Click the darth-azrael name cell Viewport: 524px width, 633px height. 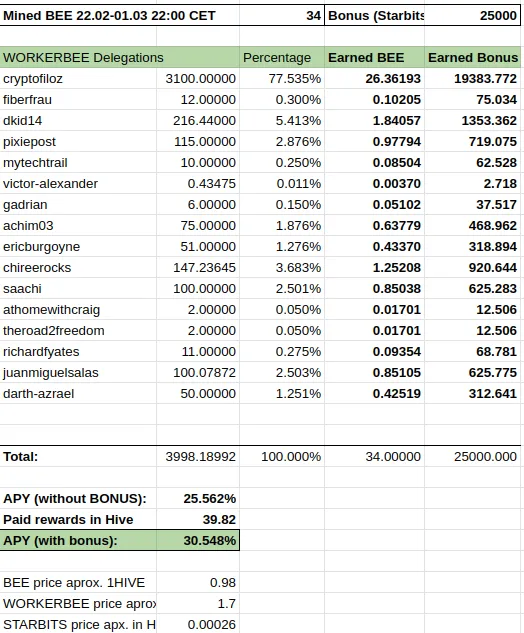coord(78,393)
